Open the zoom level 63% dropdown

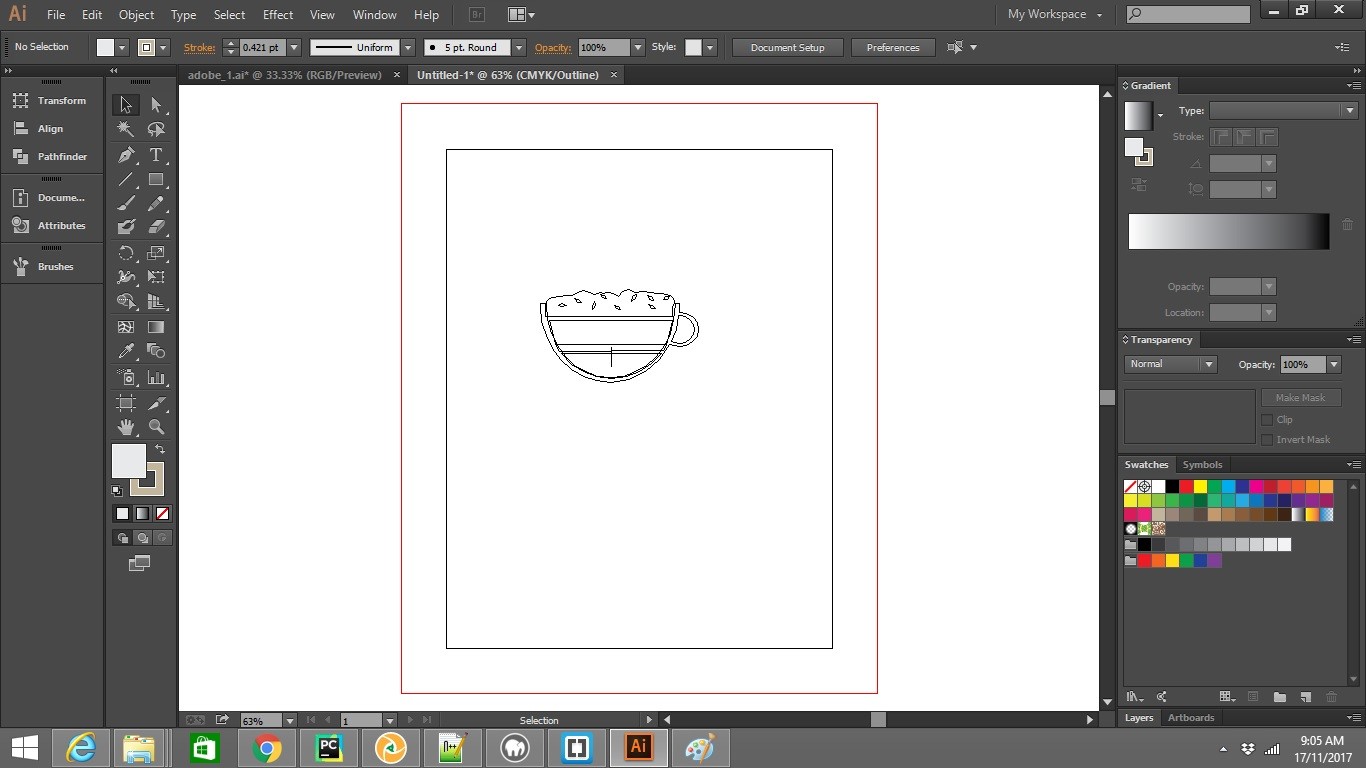click(290, 720)
